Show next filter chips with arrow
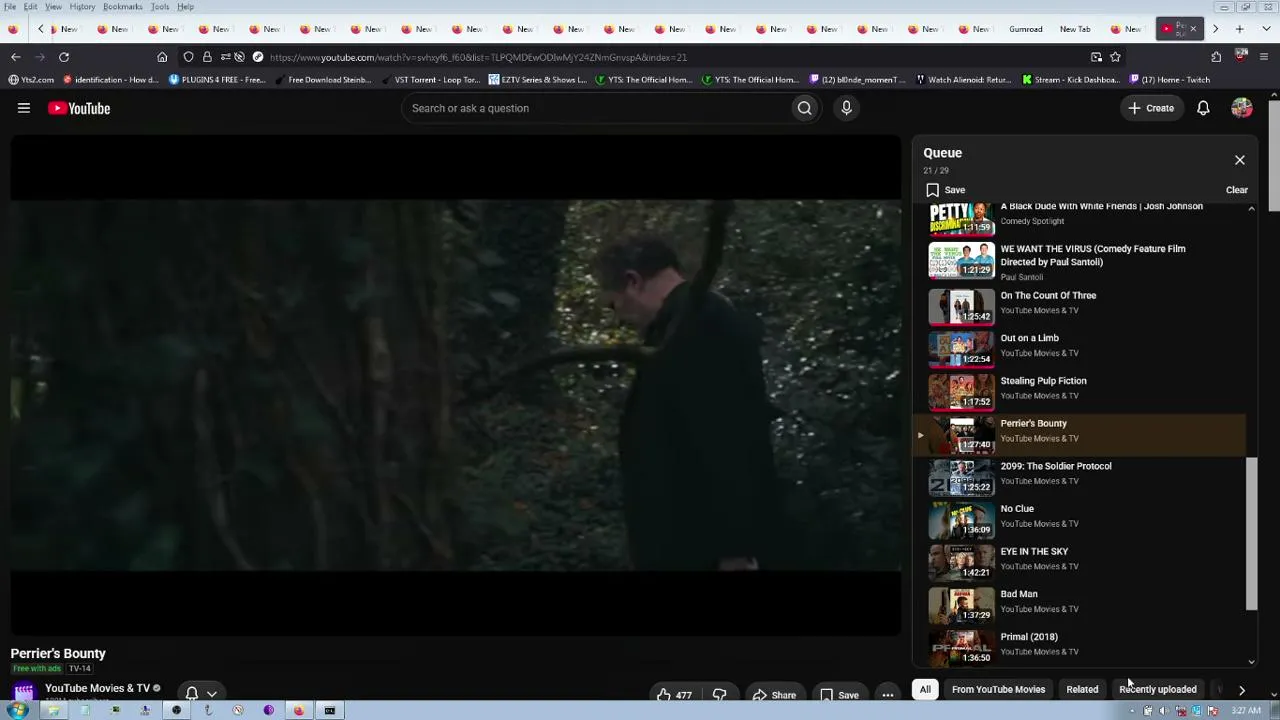The height and width of the screenshot is (720, 1280). [1241, 689]
